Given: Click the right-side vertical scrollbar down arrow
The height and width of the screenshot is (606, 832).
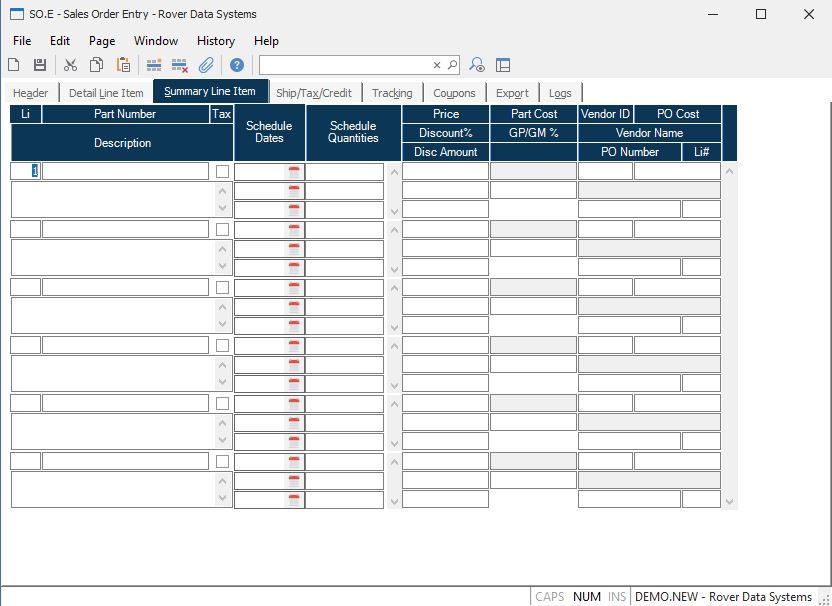Looking at the screenshot, I should (729, 501).
